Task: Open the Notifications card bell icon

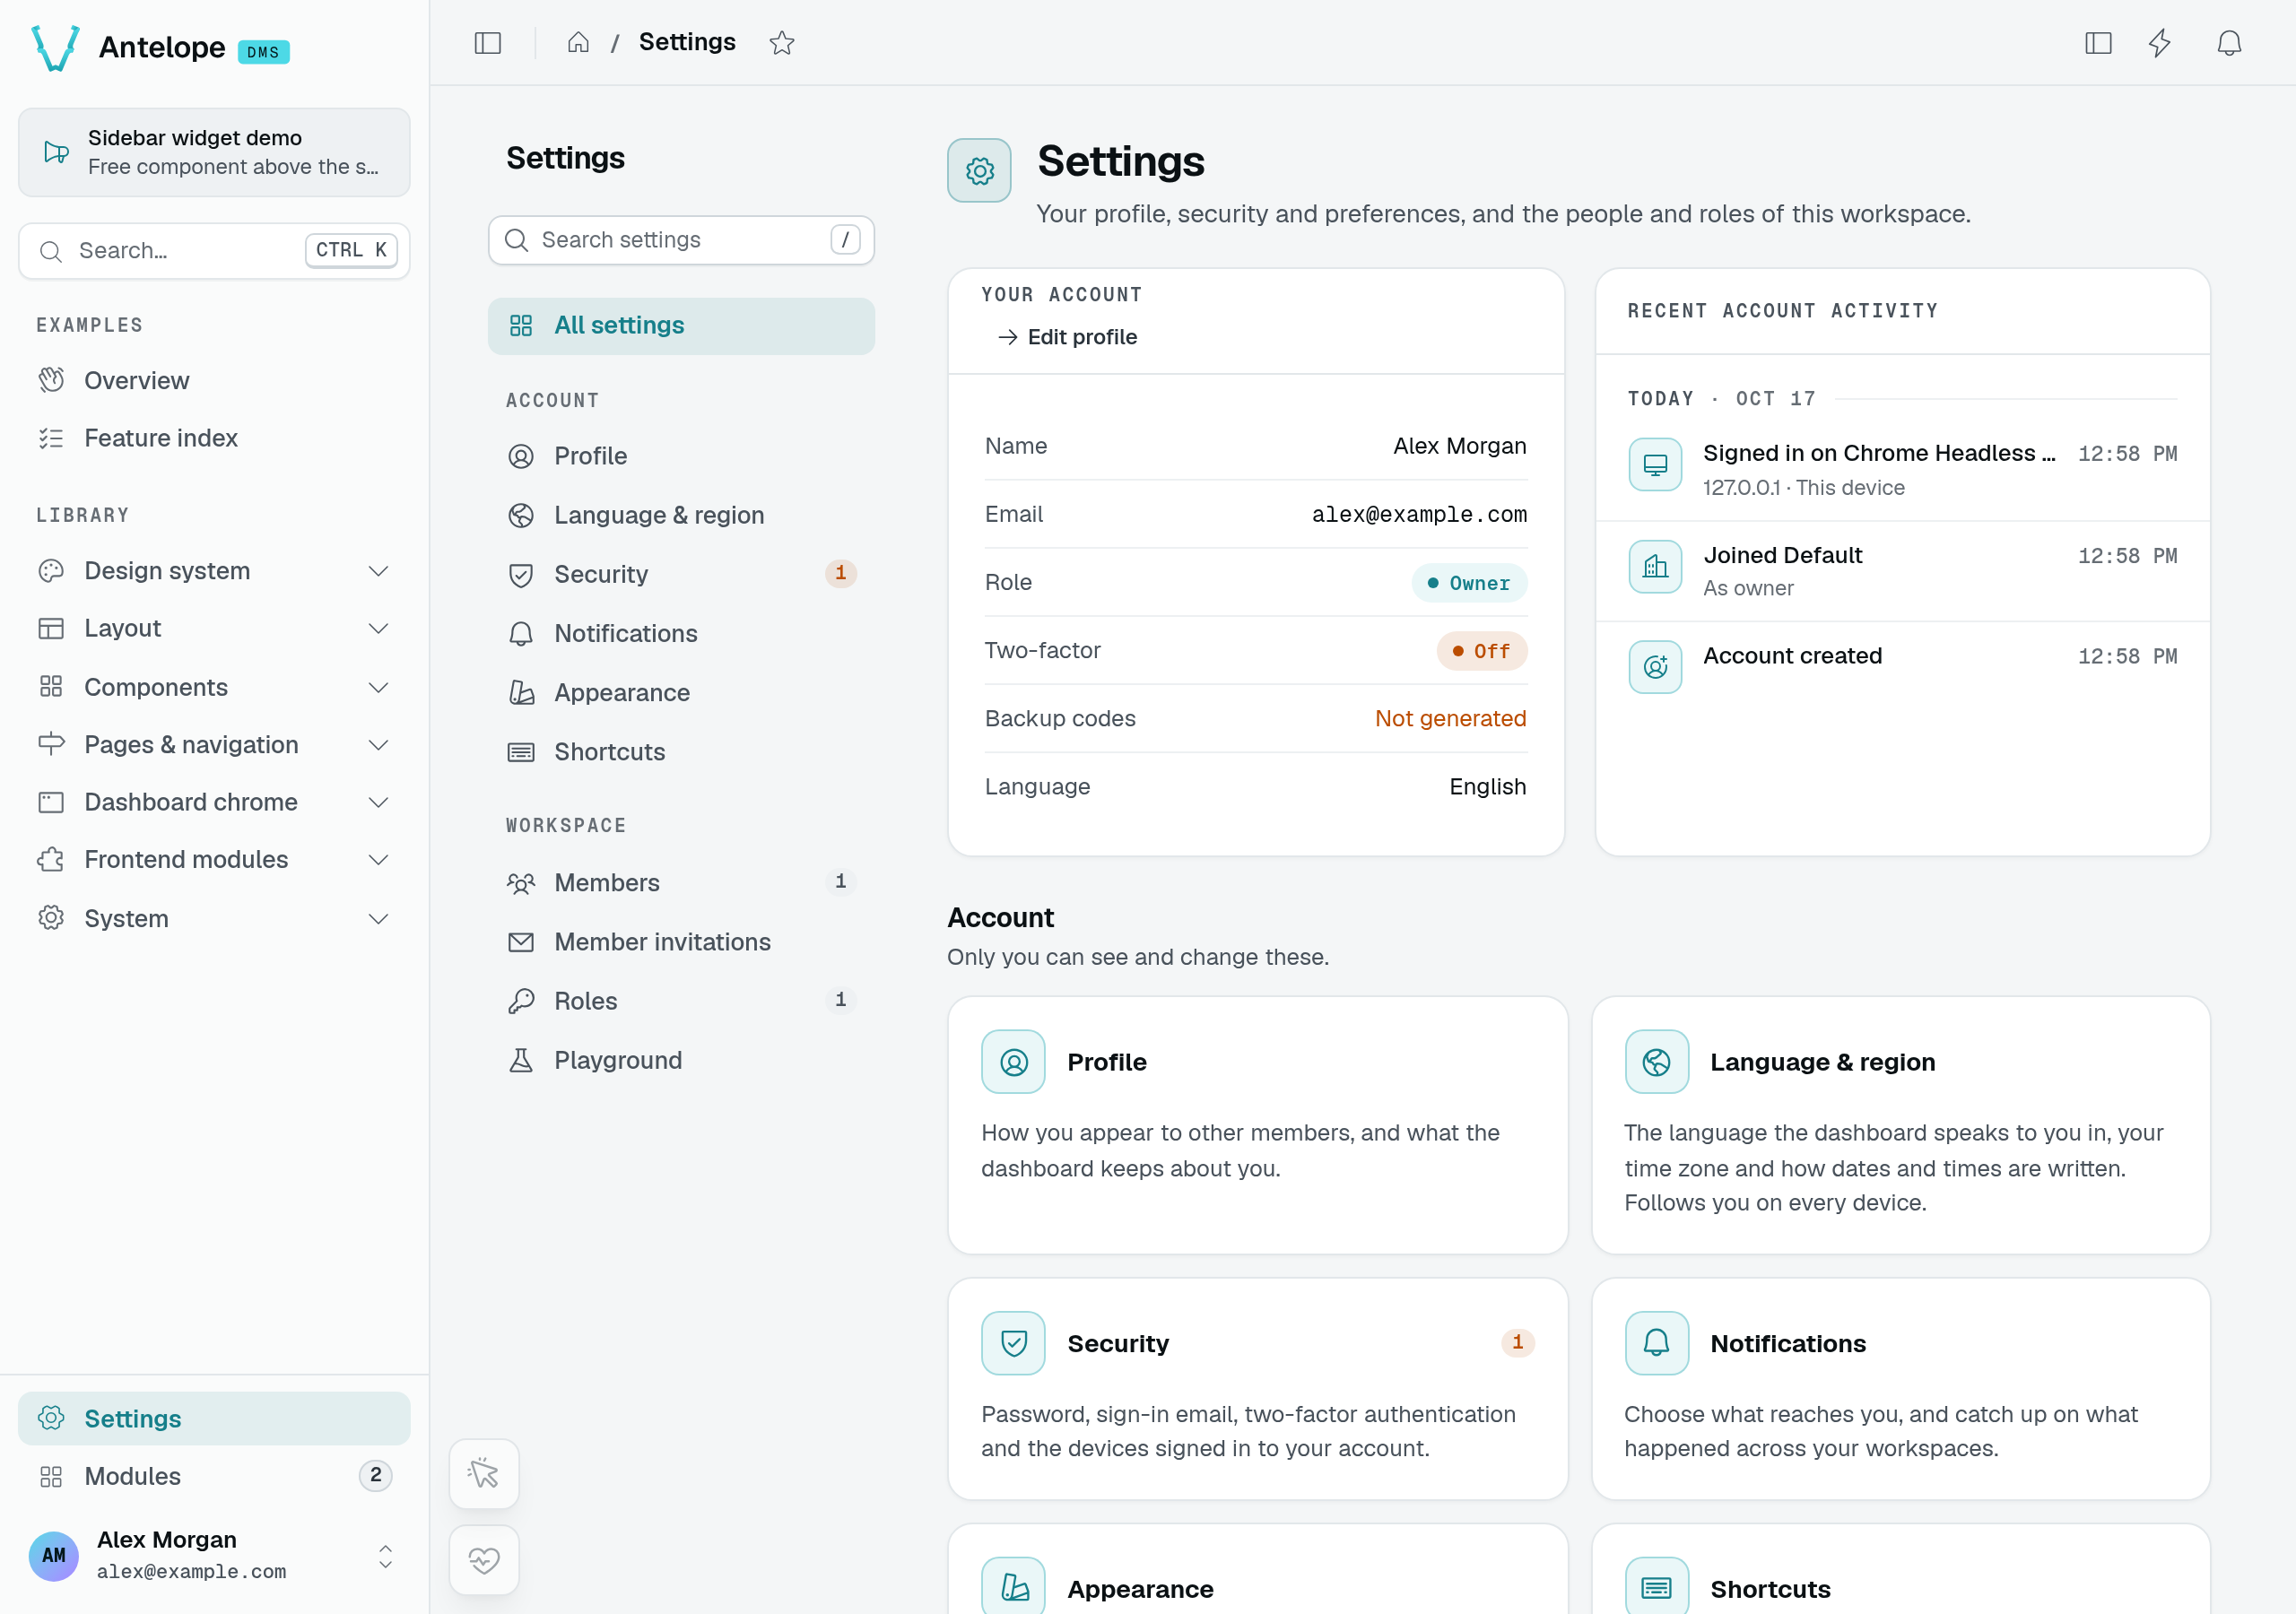Action: click(1656, 1343)
